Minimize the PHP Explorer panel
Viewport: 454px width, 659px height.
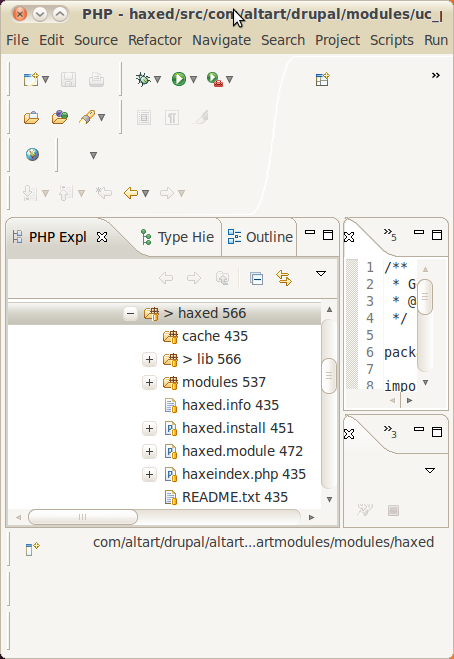pos(310,232)
